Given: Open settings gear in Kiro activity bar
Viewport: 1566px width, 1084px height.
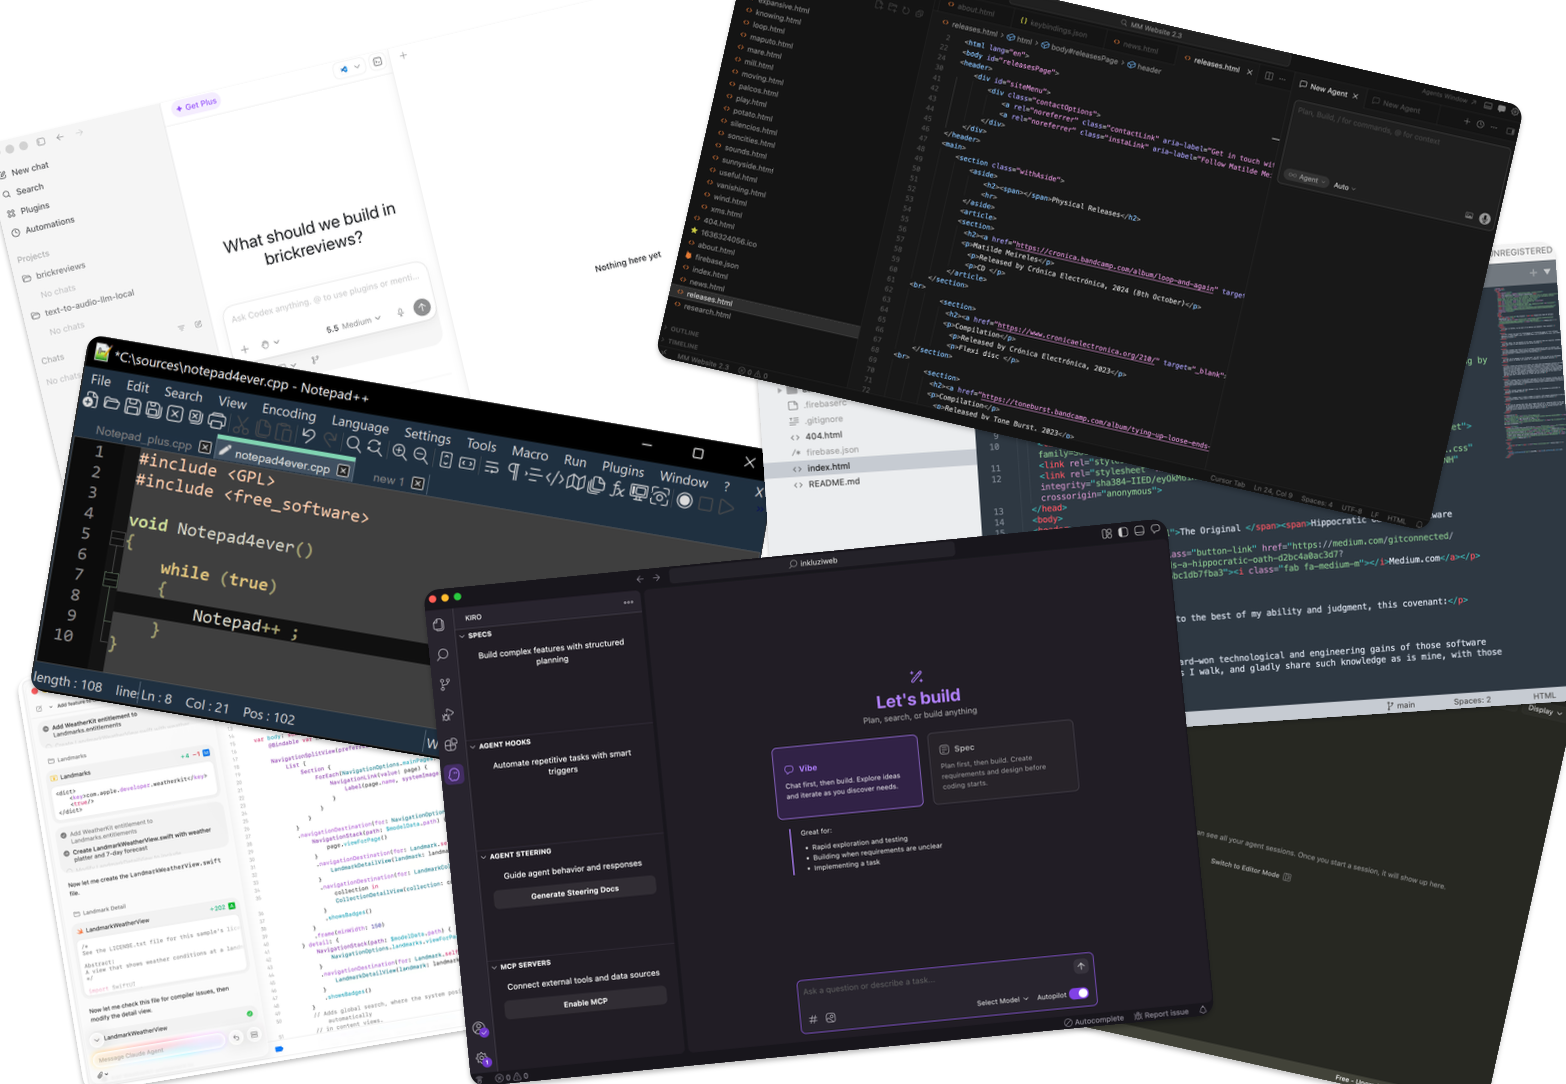Looking at the screenshot, I should pos(481,1058).
